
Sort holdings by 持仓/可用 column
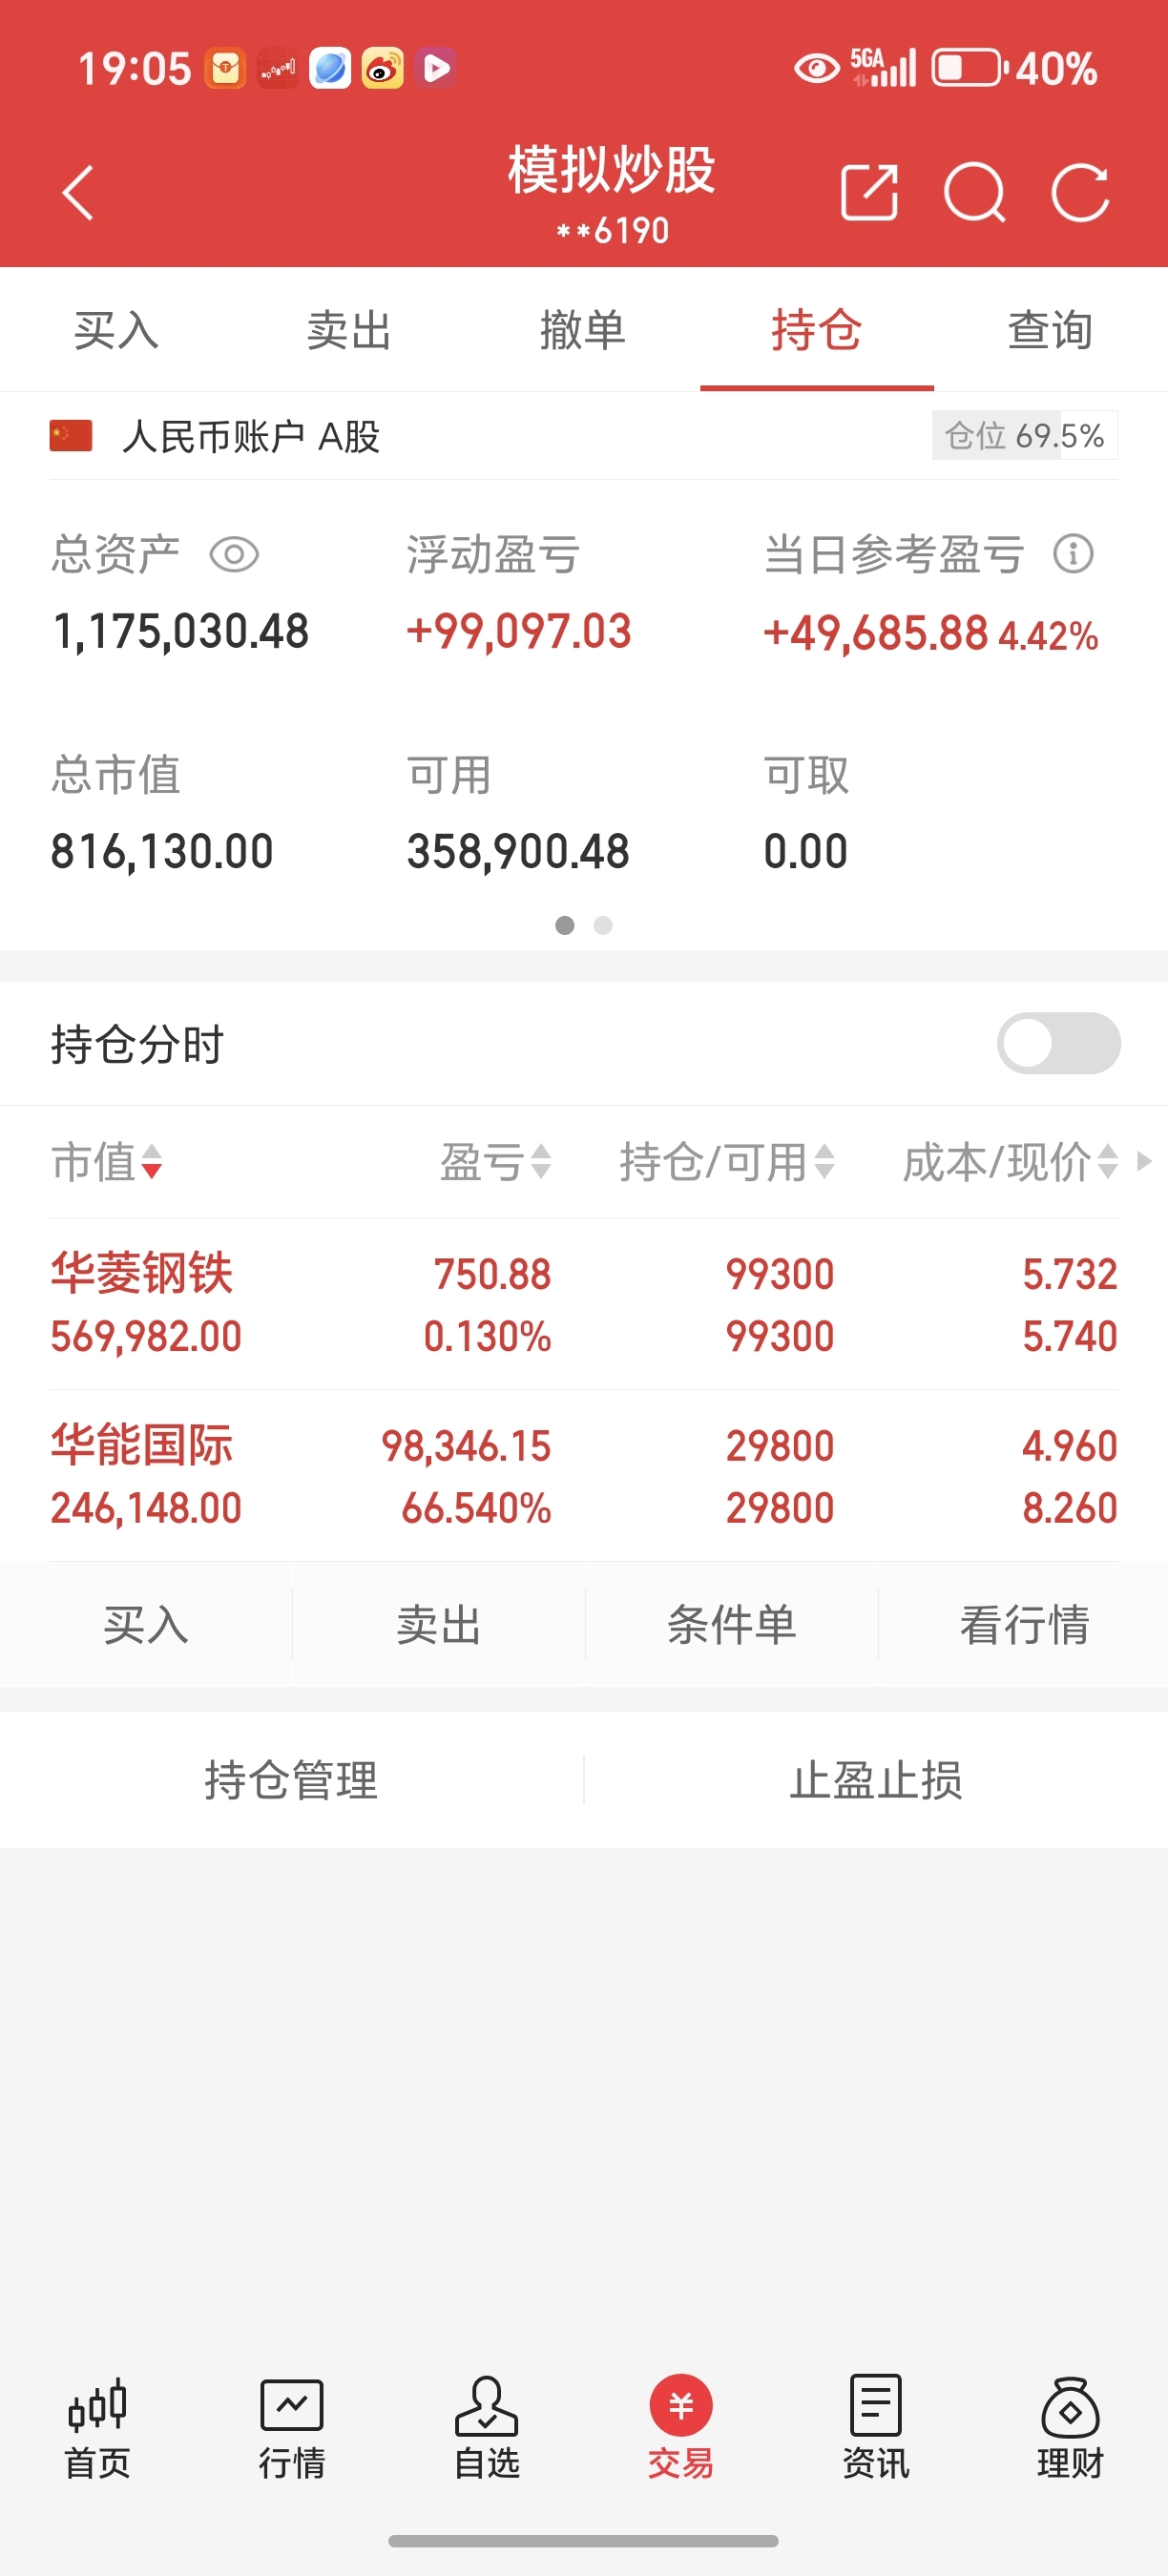[x=727, y=1162]
